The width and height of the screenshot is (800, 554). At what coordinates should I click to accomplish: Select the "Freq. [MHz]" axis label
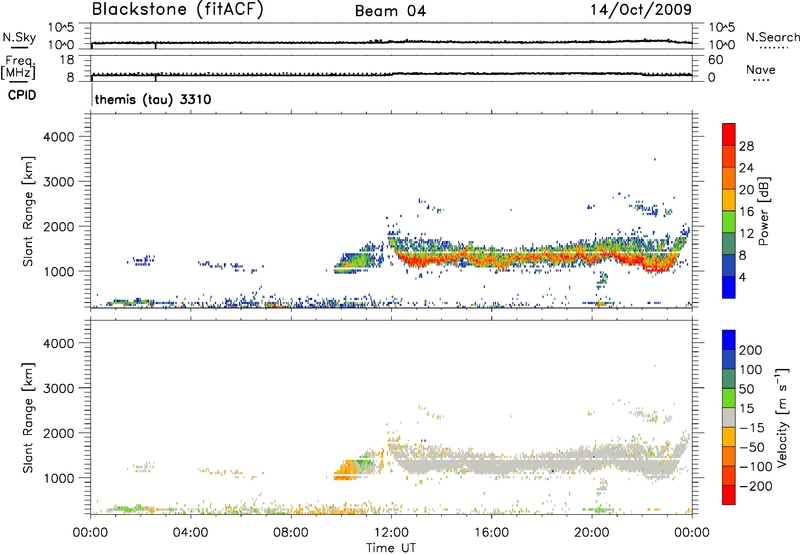(18, 67)
